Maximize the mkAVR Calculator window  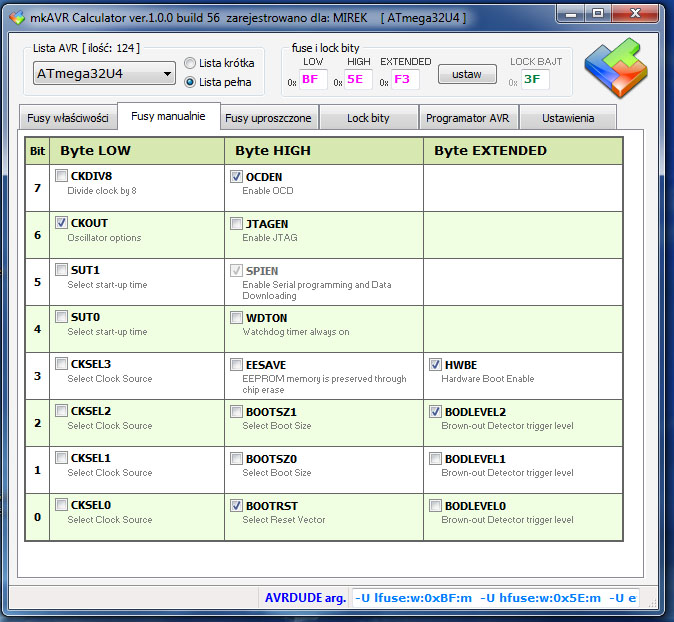click(597, 14)
